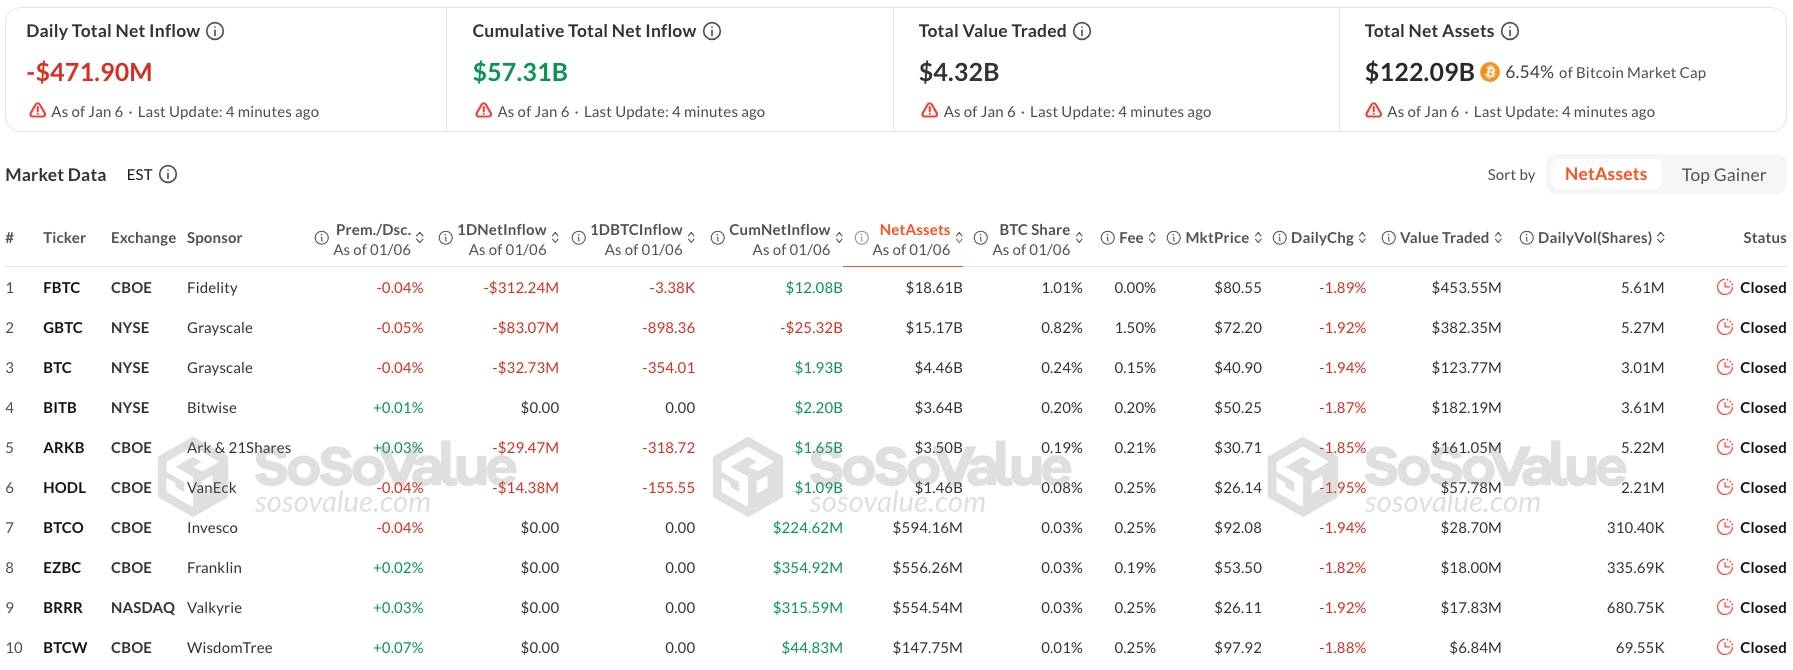The image size is (1793, 670).
Task: Click the 1DNetInflow column header
Action: tap(502, 230)
